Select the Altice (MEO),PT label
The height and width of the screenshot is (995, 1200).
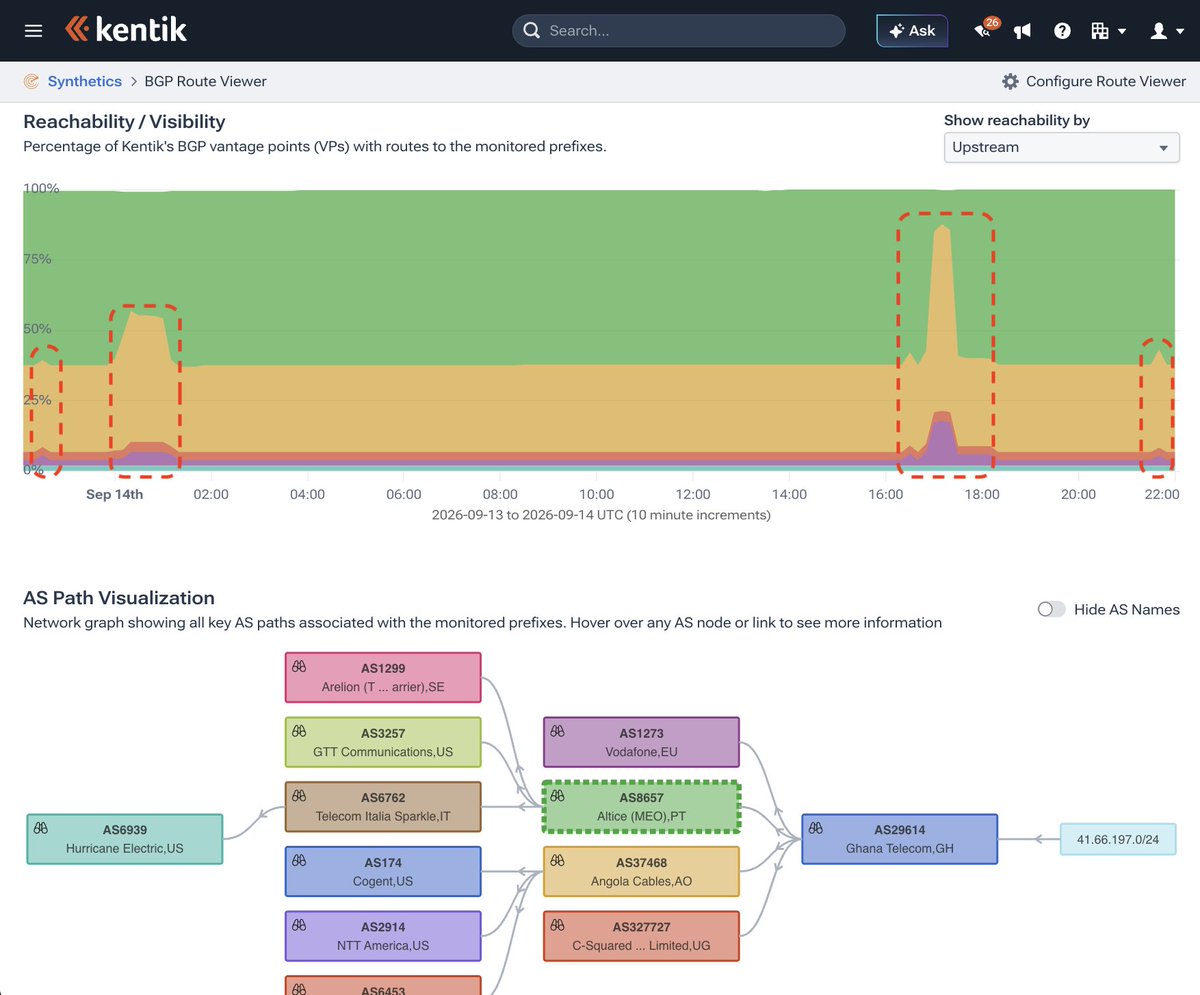tap(641, 816)
